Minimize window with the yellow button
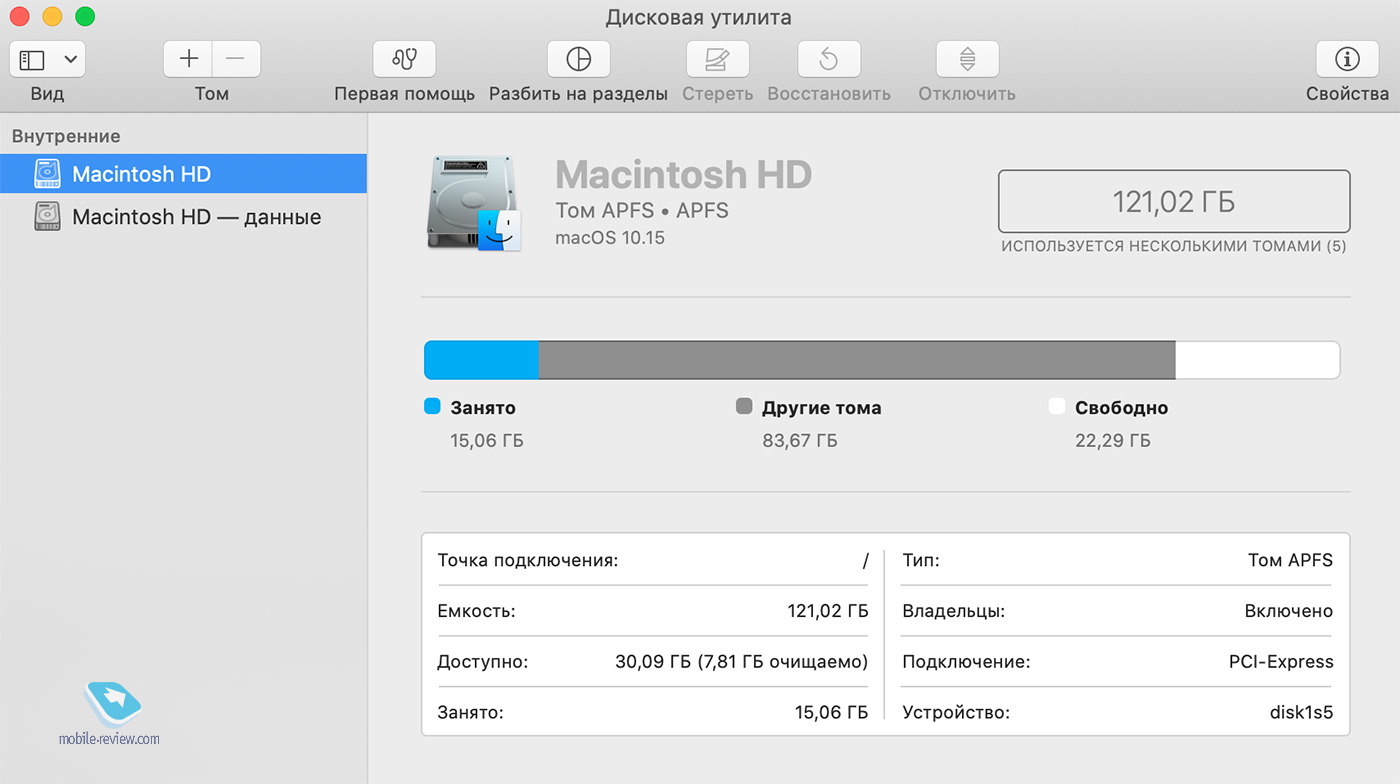The image size is (1400, 784). point(52,17)
